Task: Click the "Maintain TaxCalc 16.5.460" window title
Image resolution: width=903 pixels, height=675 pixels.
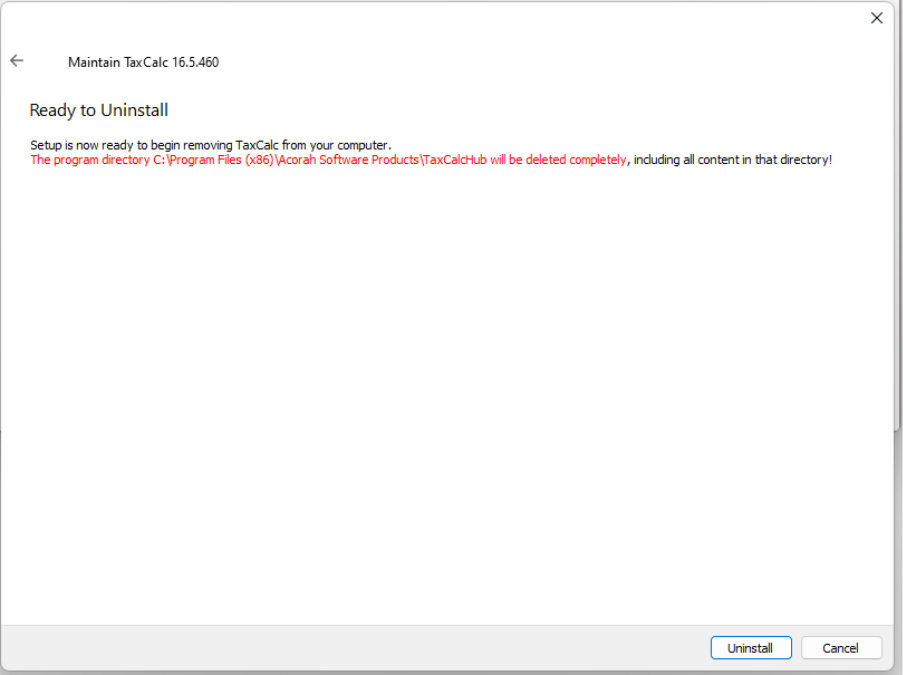Action: coord(143,62)
